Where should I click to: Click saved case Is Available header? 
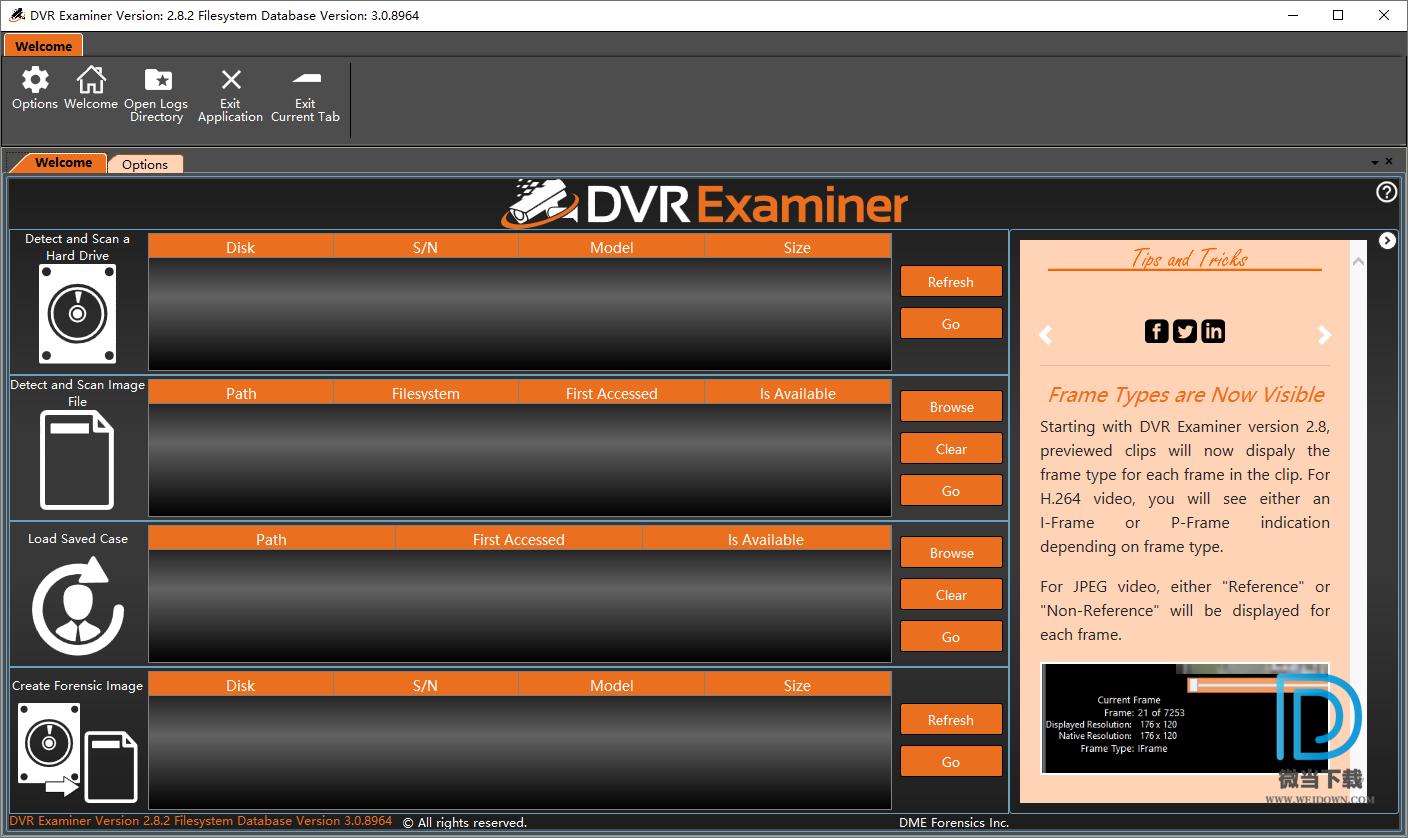pos(766,539)
